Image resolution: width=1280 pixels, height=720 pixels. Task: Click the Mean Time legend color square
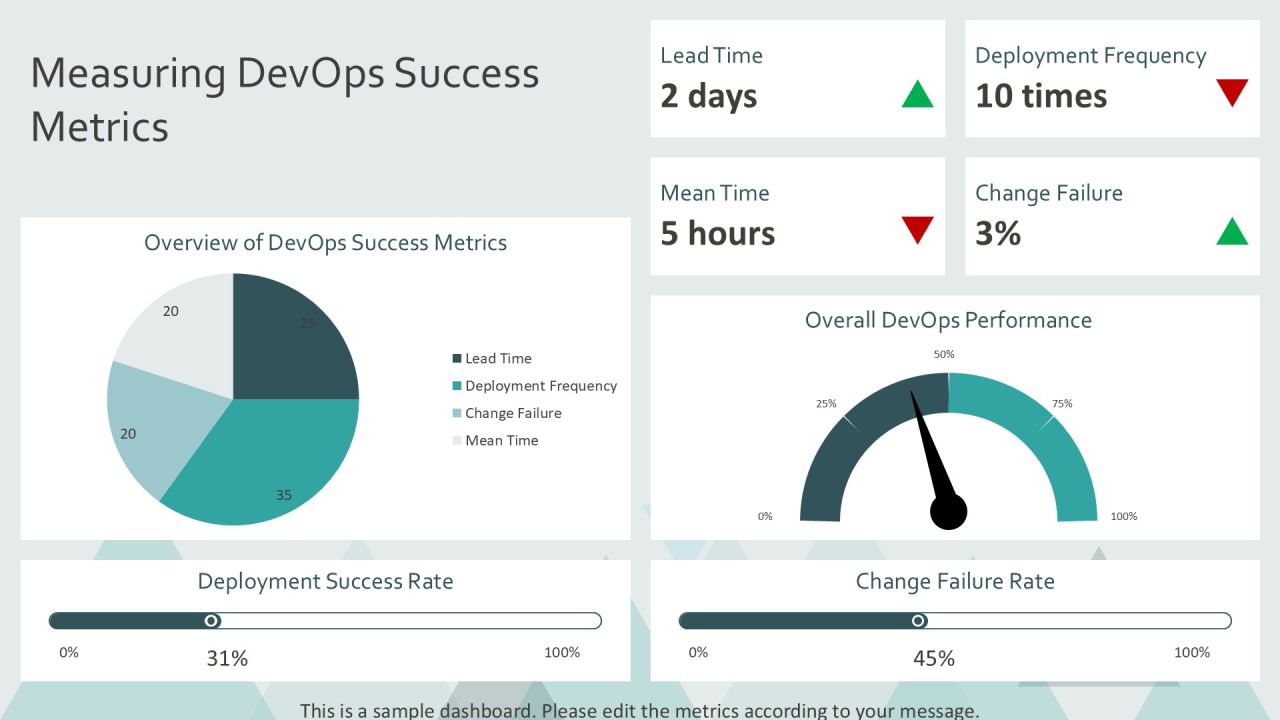pyautogui.click(x=457, y=440)
